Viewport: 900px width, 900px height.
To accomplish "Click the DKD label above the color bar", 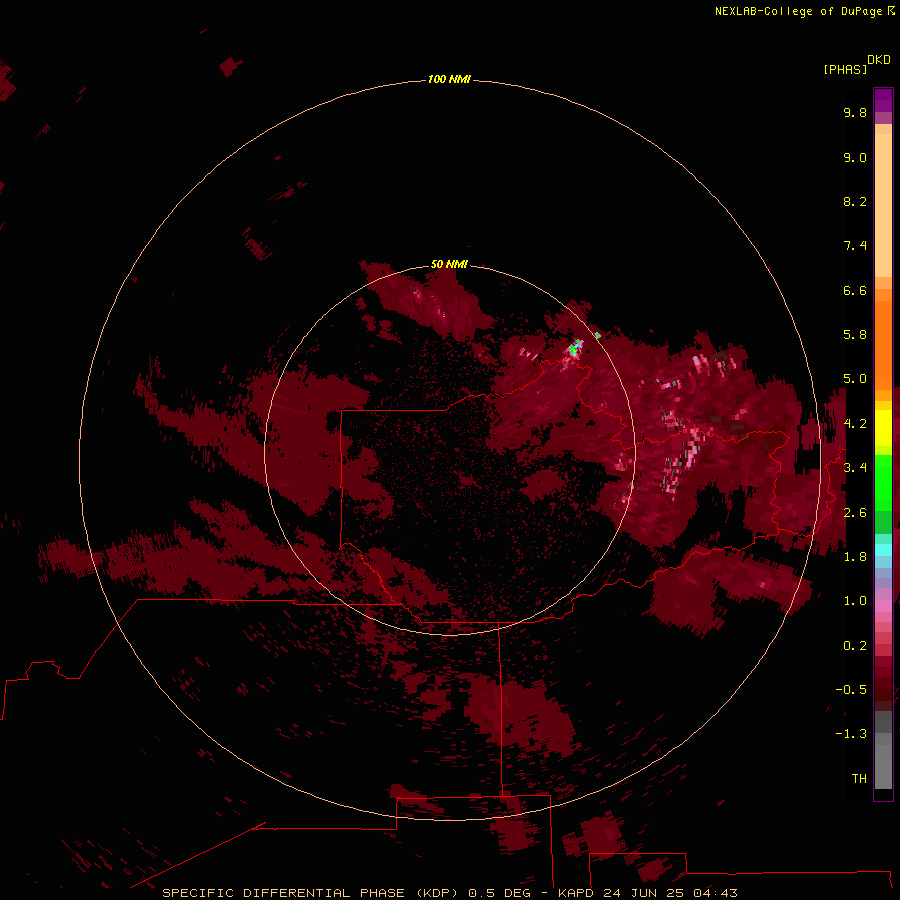I will (x=879, y=60).
